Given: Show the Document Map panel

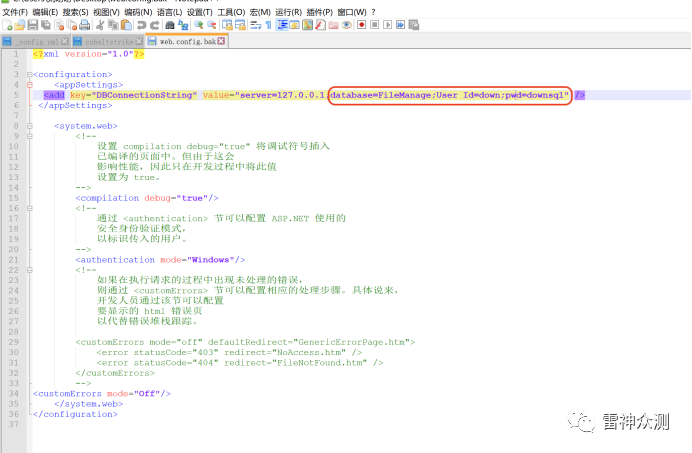Looking at the screenshot, I should (x=308, y=25).
